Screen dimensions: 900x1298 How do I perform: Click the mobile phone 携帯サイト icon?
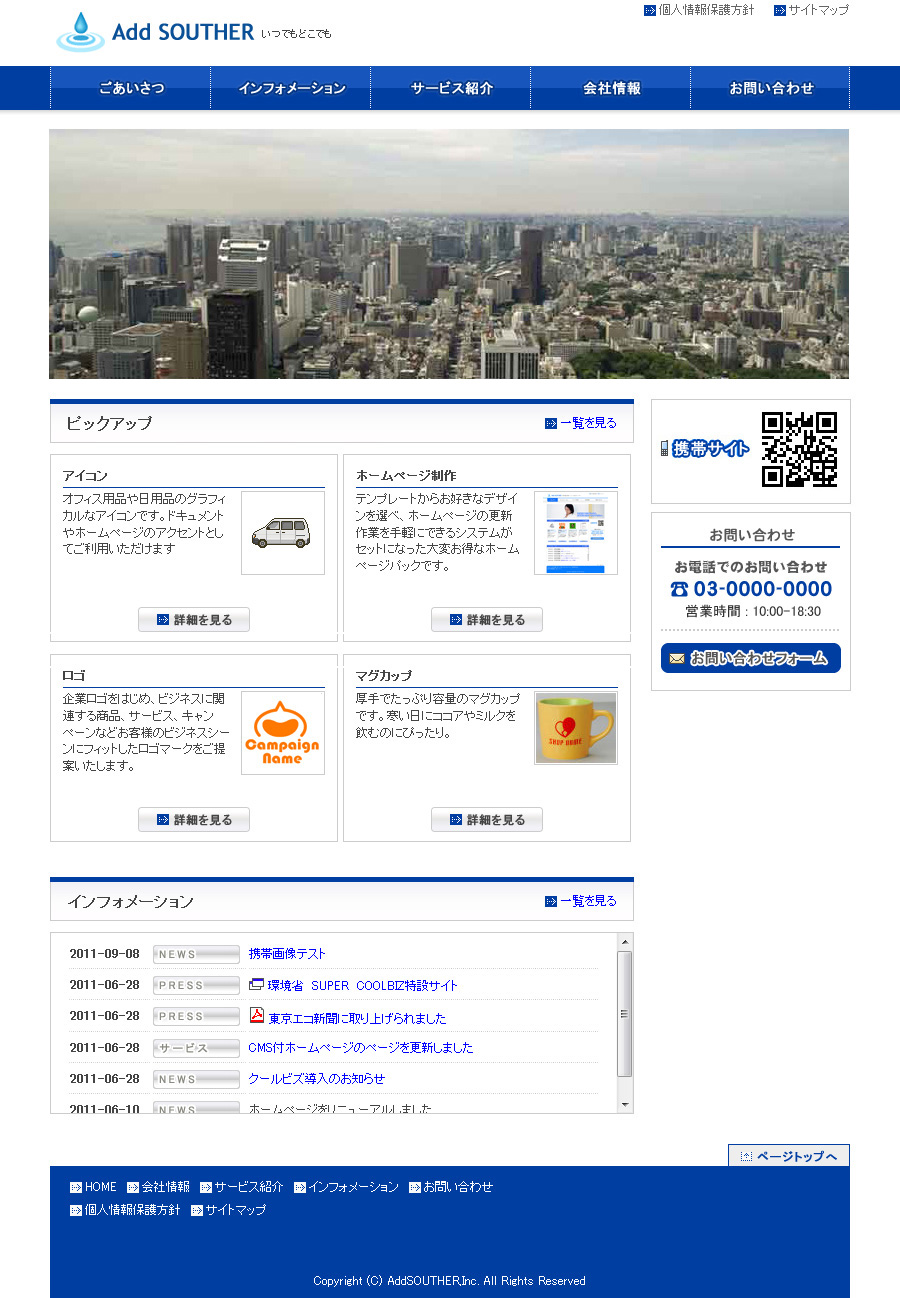(665, 449)
